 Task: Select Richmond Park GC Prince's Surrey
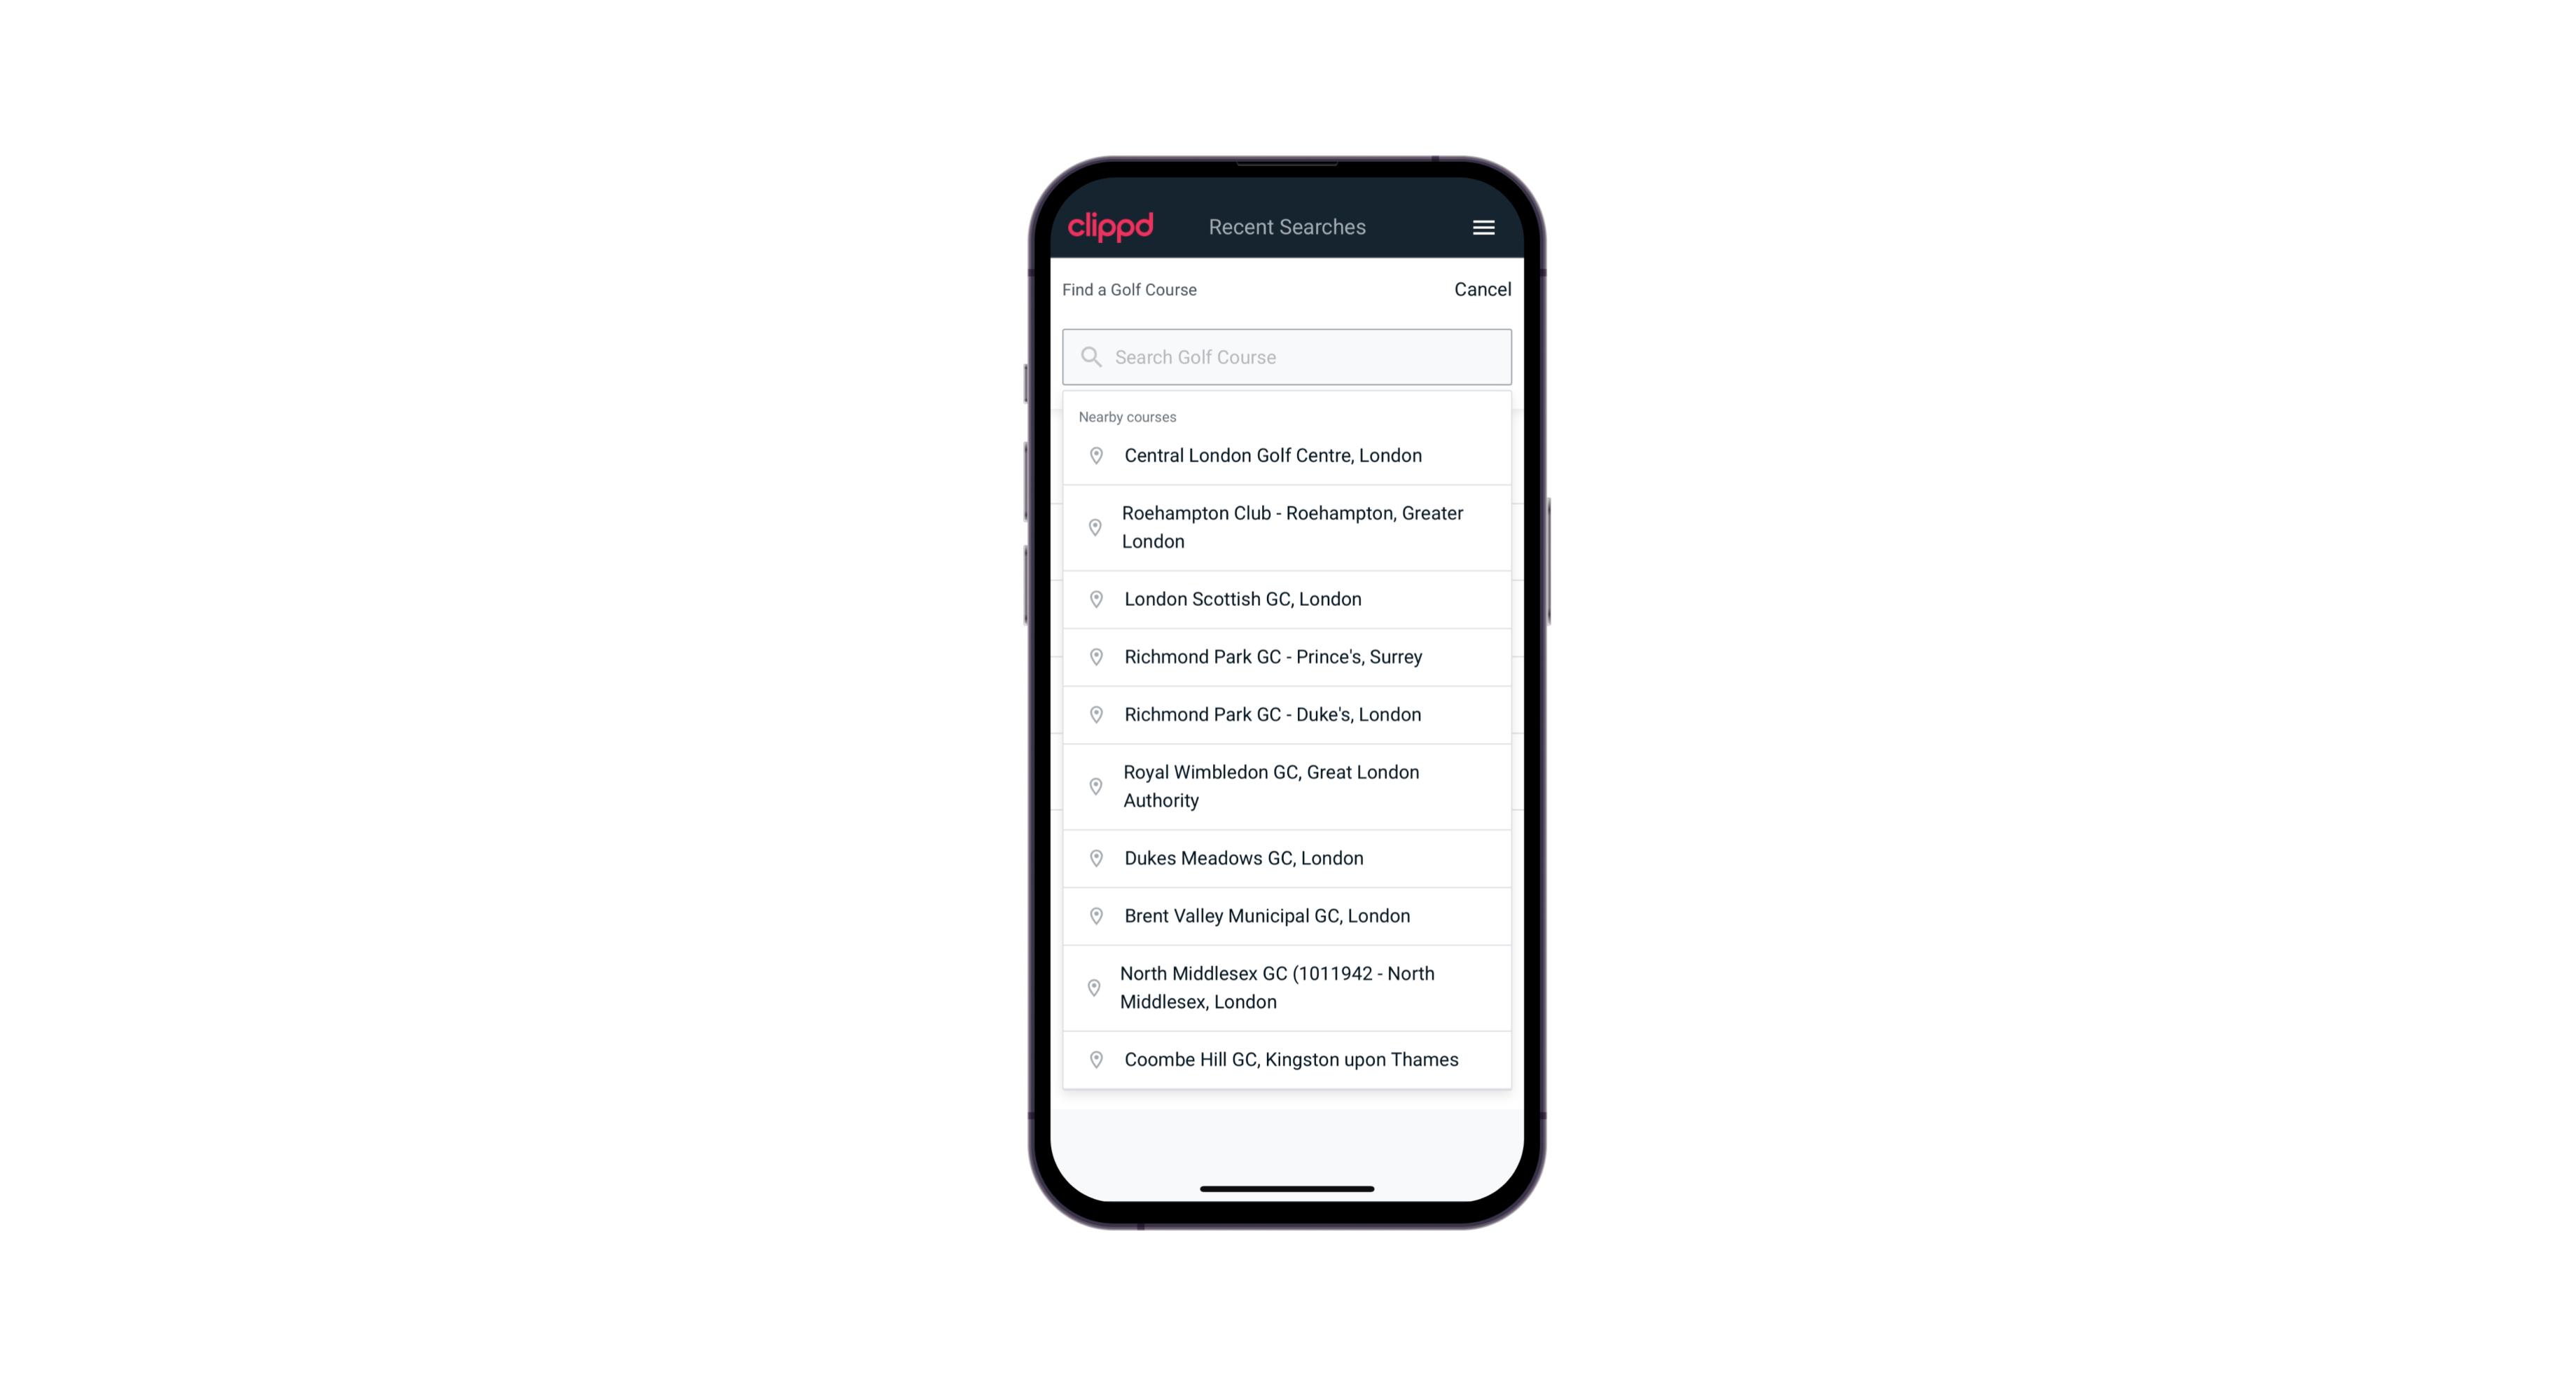[x=1288, y=657]
